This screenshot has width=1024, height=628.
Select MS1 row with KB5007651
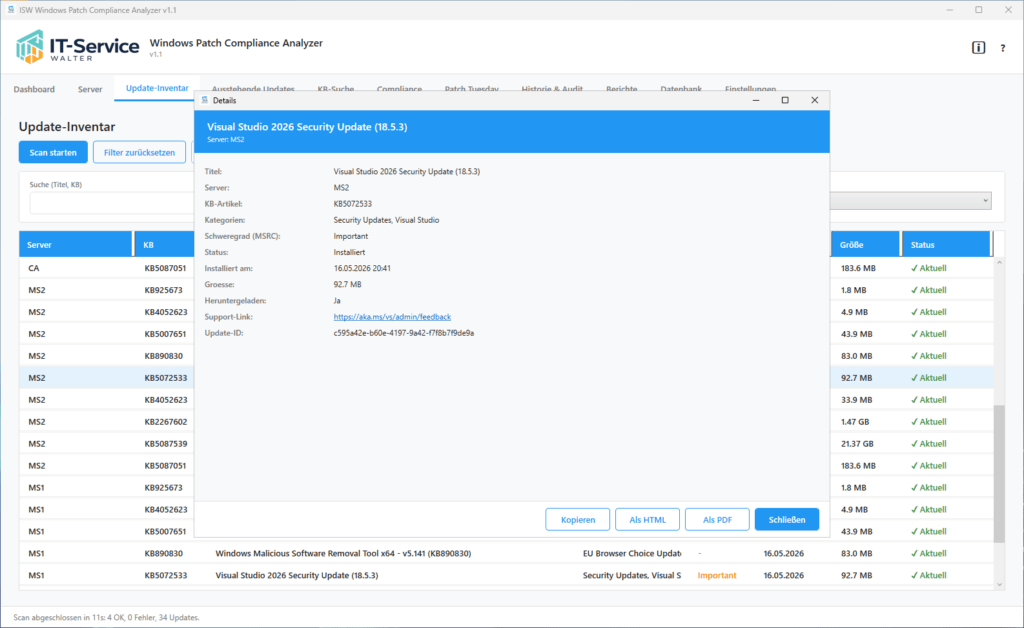(107, 531)
